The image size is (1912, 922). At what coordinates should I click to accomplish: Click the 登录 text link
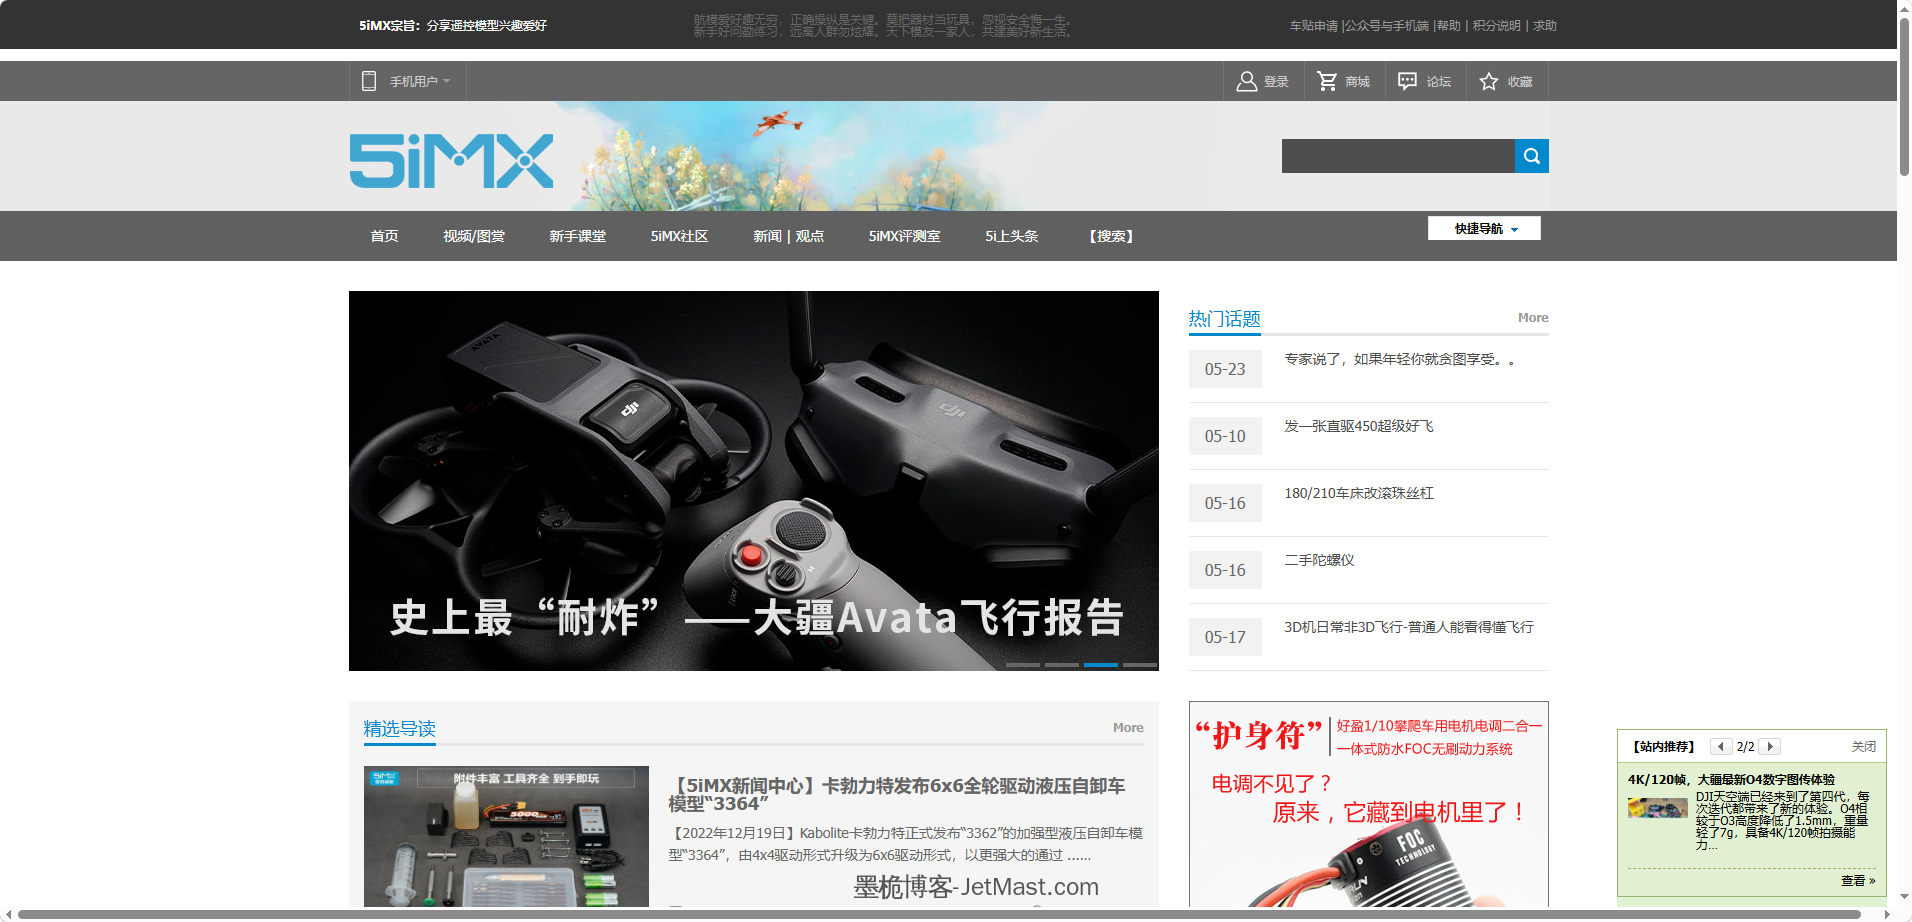click(1276, 82)
